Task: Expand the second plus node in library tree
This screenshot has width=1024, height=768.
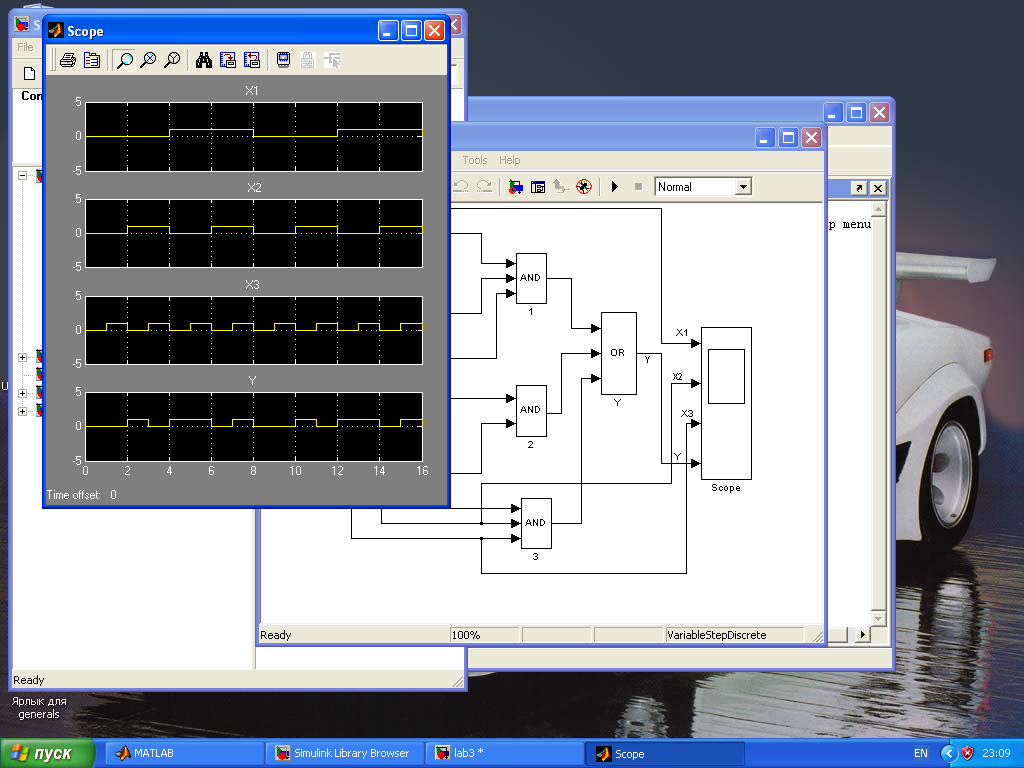Action: [x=22, y=393]
